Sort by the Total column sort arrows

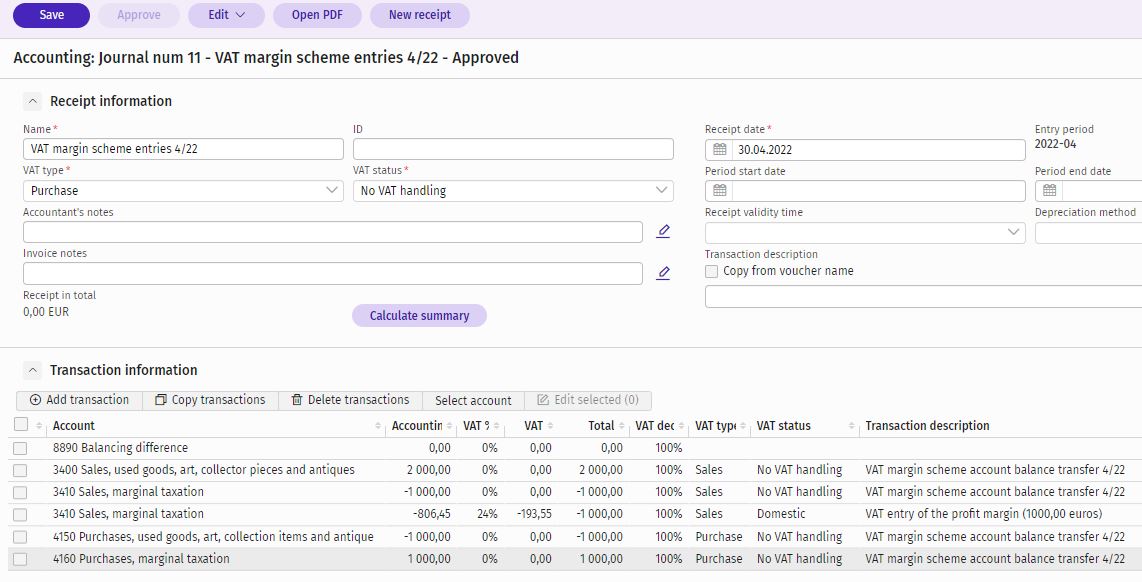(x=621, y=426)
